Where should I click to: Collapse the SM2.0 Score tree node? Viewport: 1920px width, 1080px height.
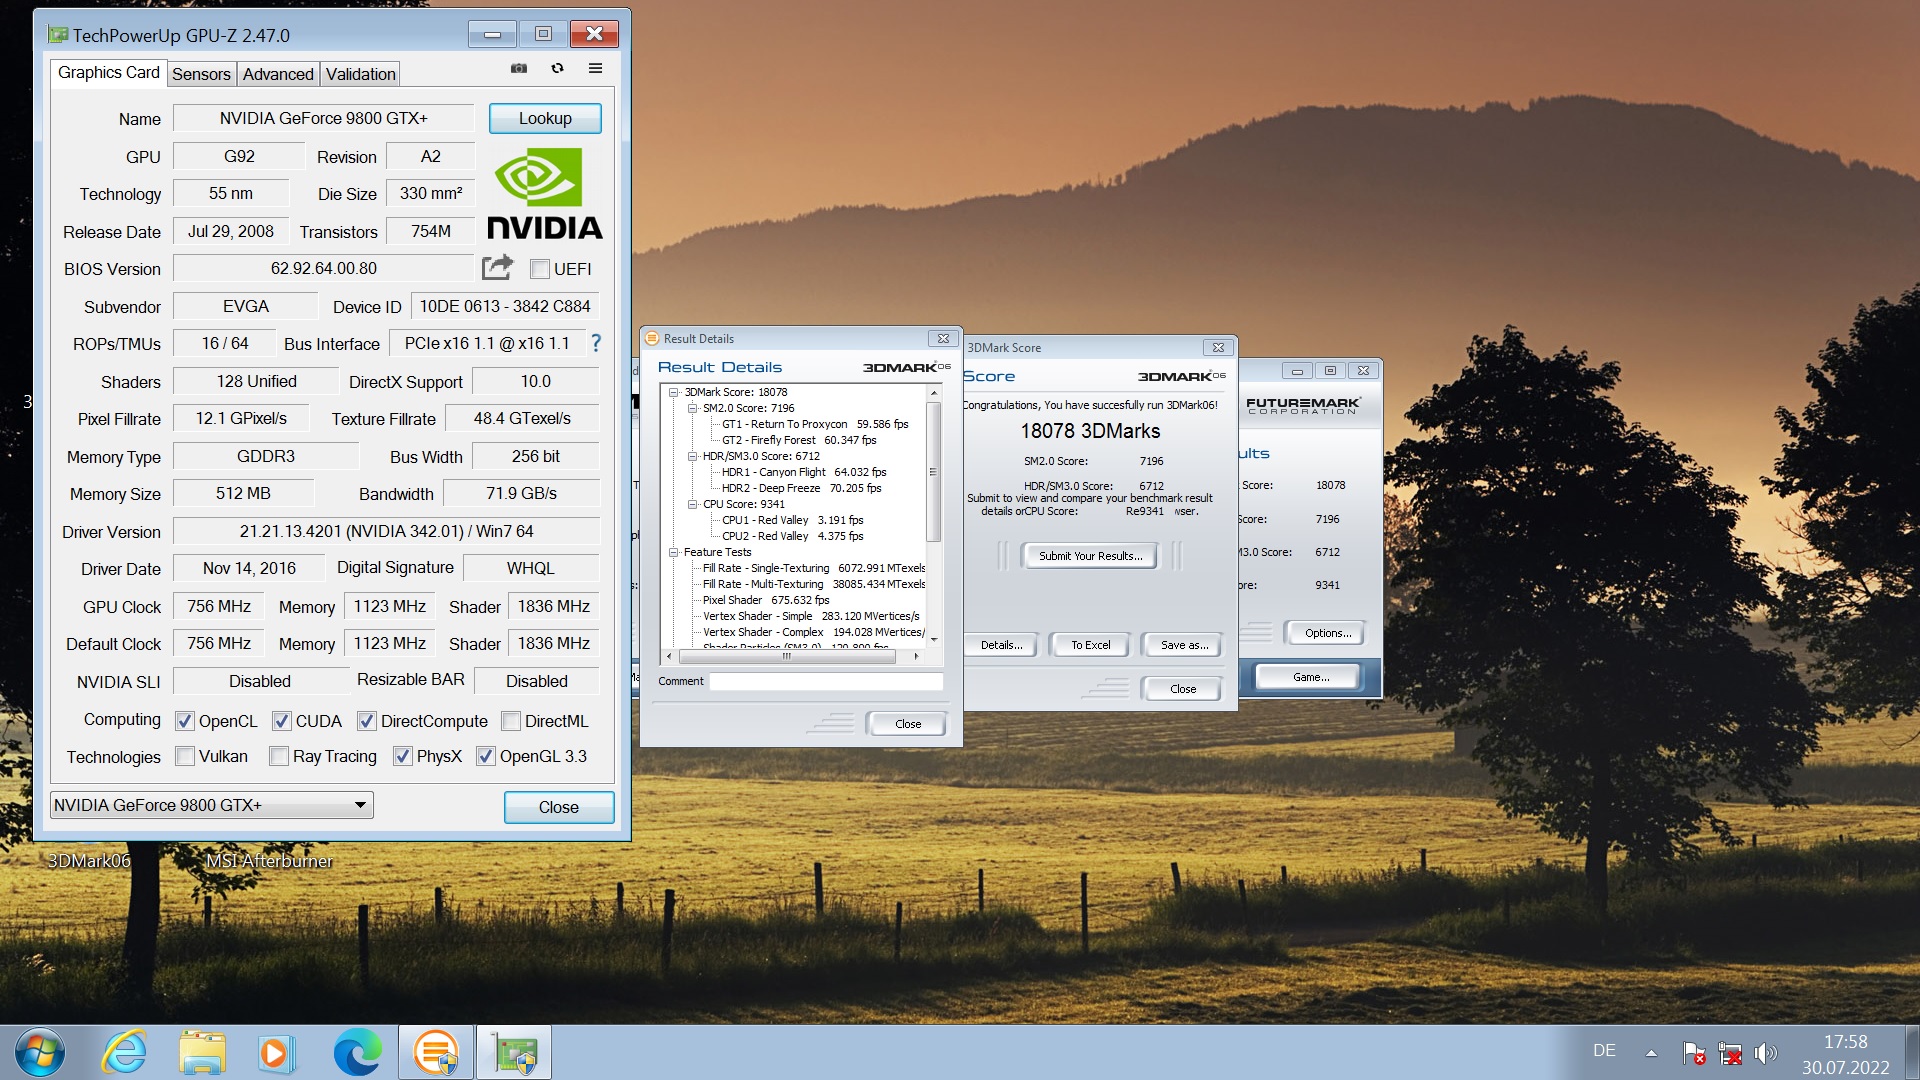pyautogui.click(x=692, y=408)
